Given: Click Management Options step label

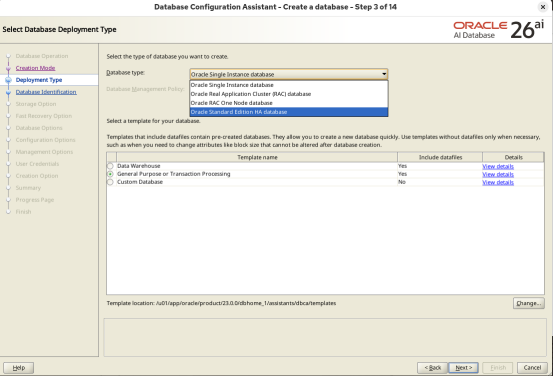Looking at the screenshot, I should pyautogui.click(x=44, y=152).
